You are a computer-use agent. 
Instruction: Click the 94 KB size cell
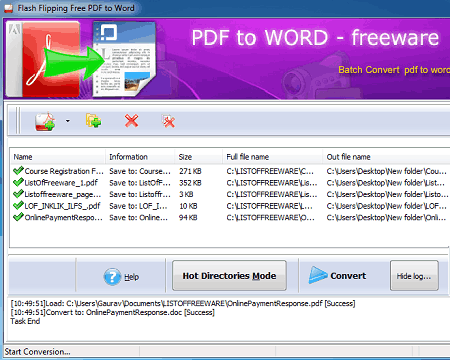188,218
